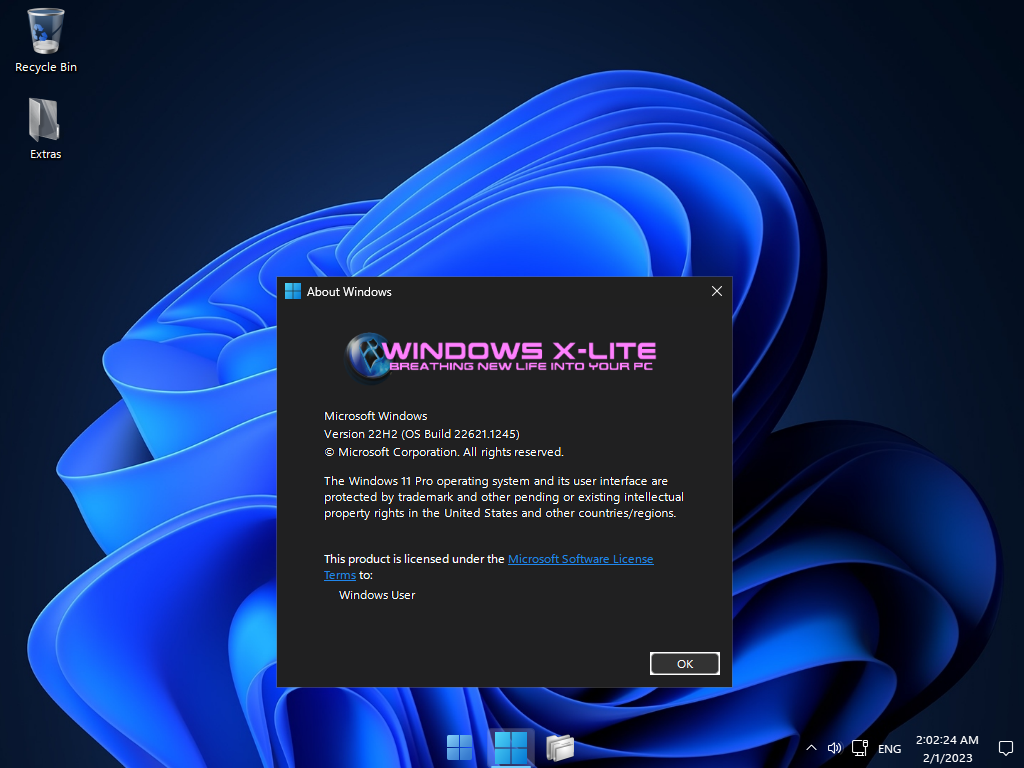The image size is (1024, 768).
Task: Click OK in About Windows dialog
Action: (x=684, y=664)
